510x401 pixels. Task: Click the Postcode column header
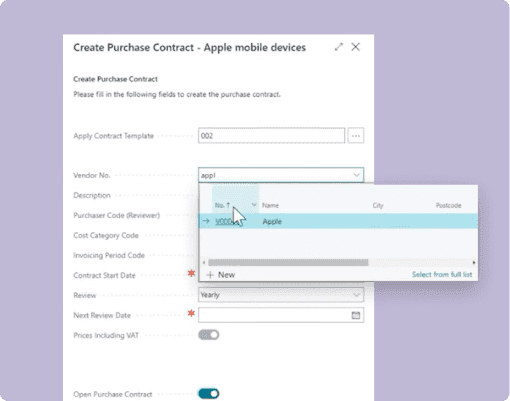click(448, 205)
